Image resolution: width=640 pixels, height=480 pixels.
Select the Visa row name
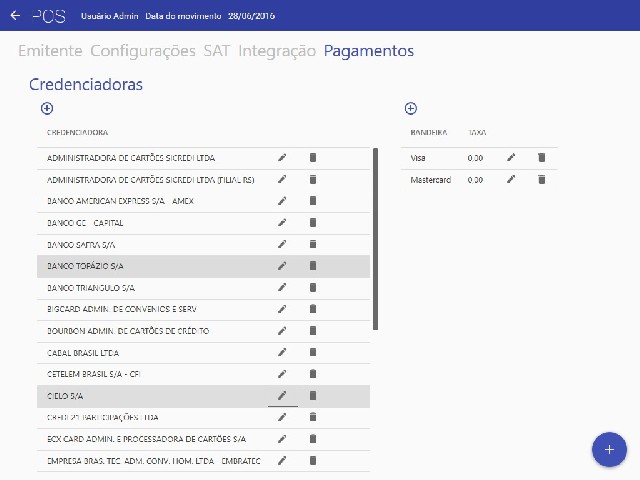click(x=418, y=158)
